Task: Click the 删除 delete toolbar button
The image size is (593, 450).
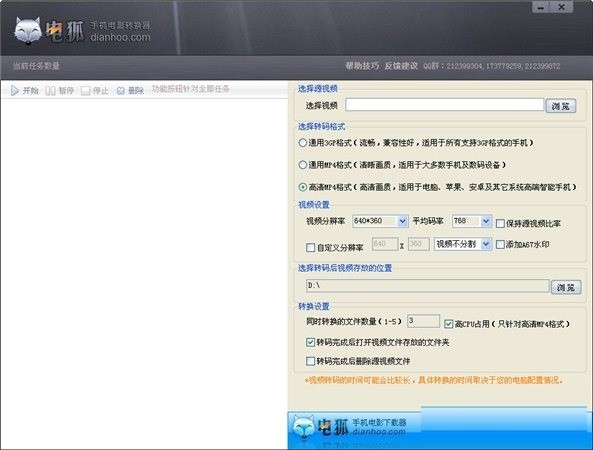Action: tap(130, 91)
